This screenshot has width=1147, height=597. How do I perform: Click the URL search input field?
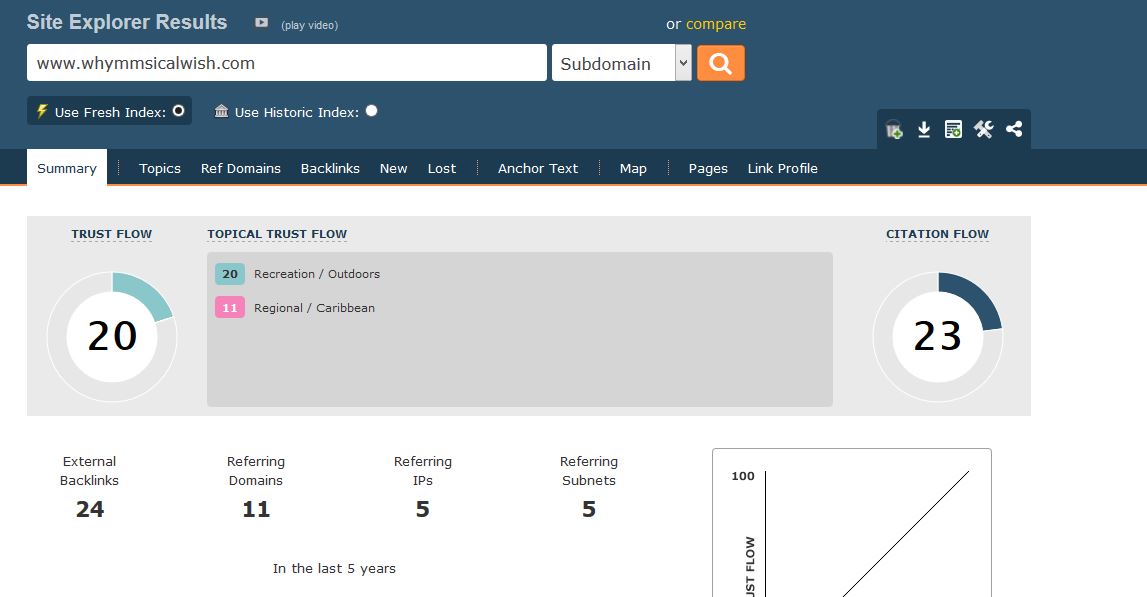point(287,63)
